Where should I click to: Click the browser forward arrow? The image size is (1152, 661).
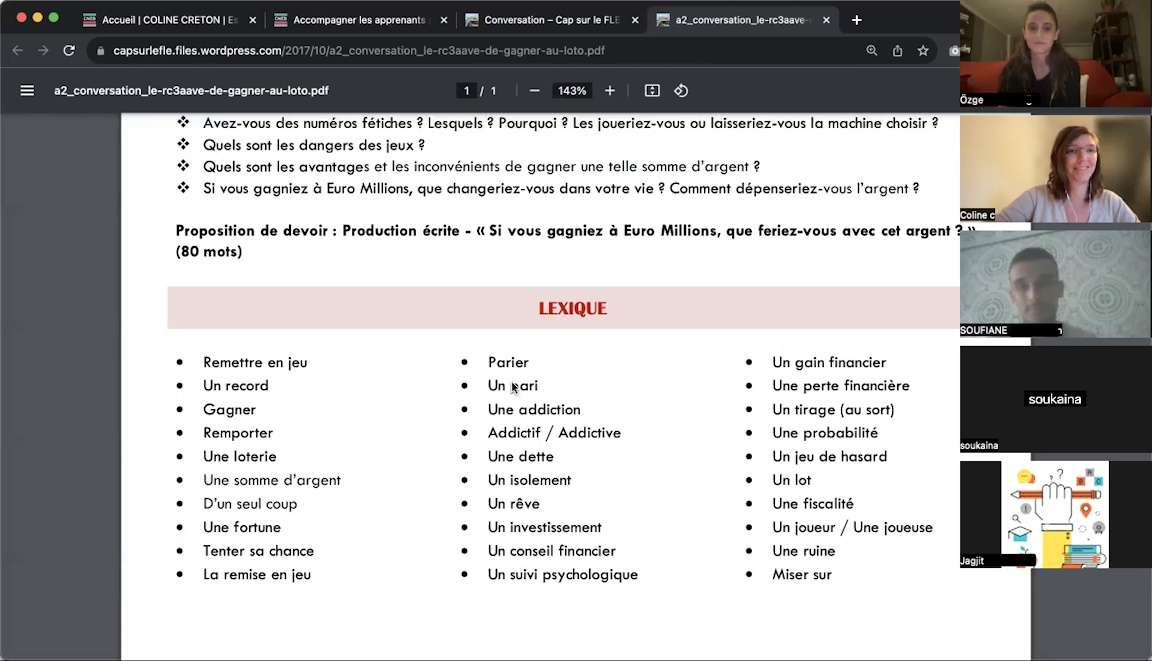click(43, 51)
